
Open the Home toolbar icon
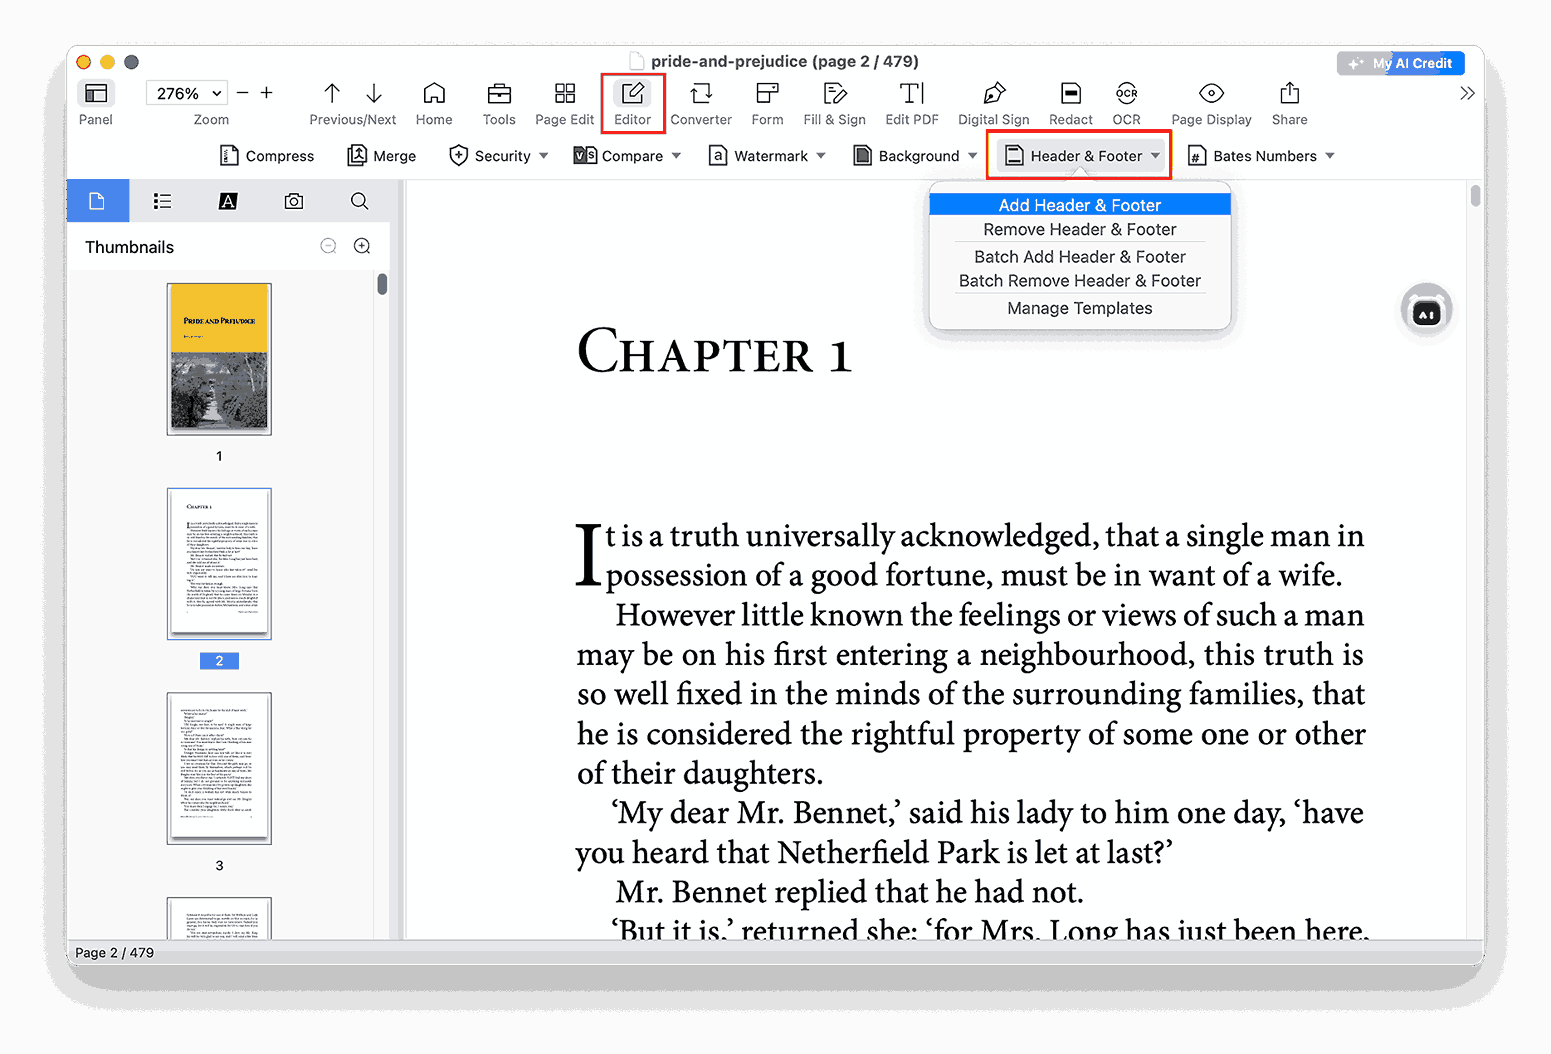[434, 93]
